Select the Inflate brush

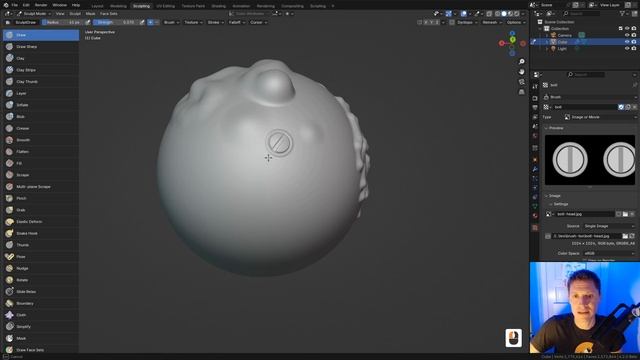41,105
